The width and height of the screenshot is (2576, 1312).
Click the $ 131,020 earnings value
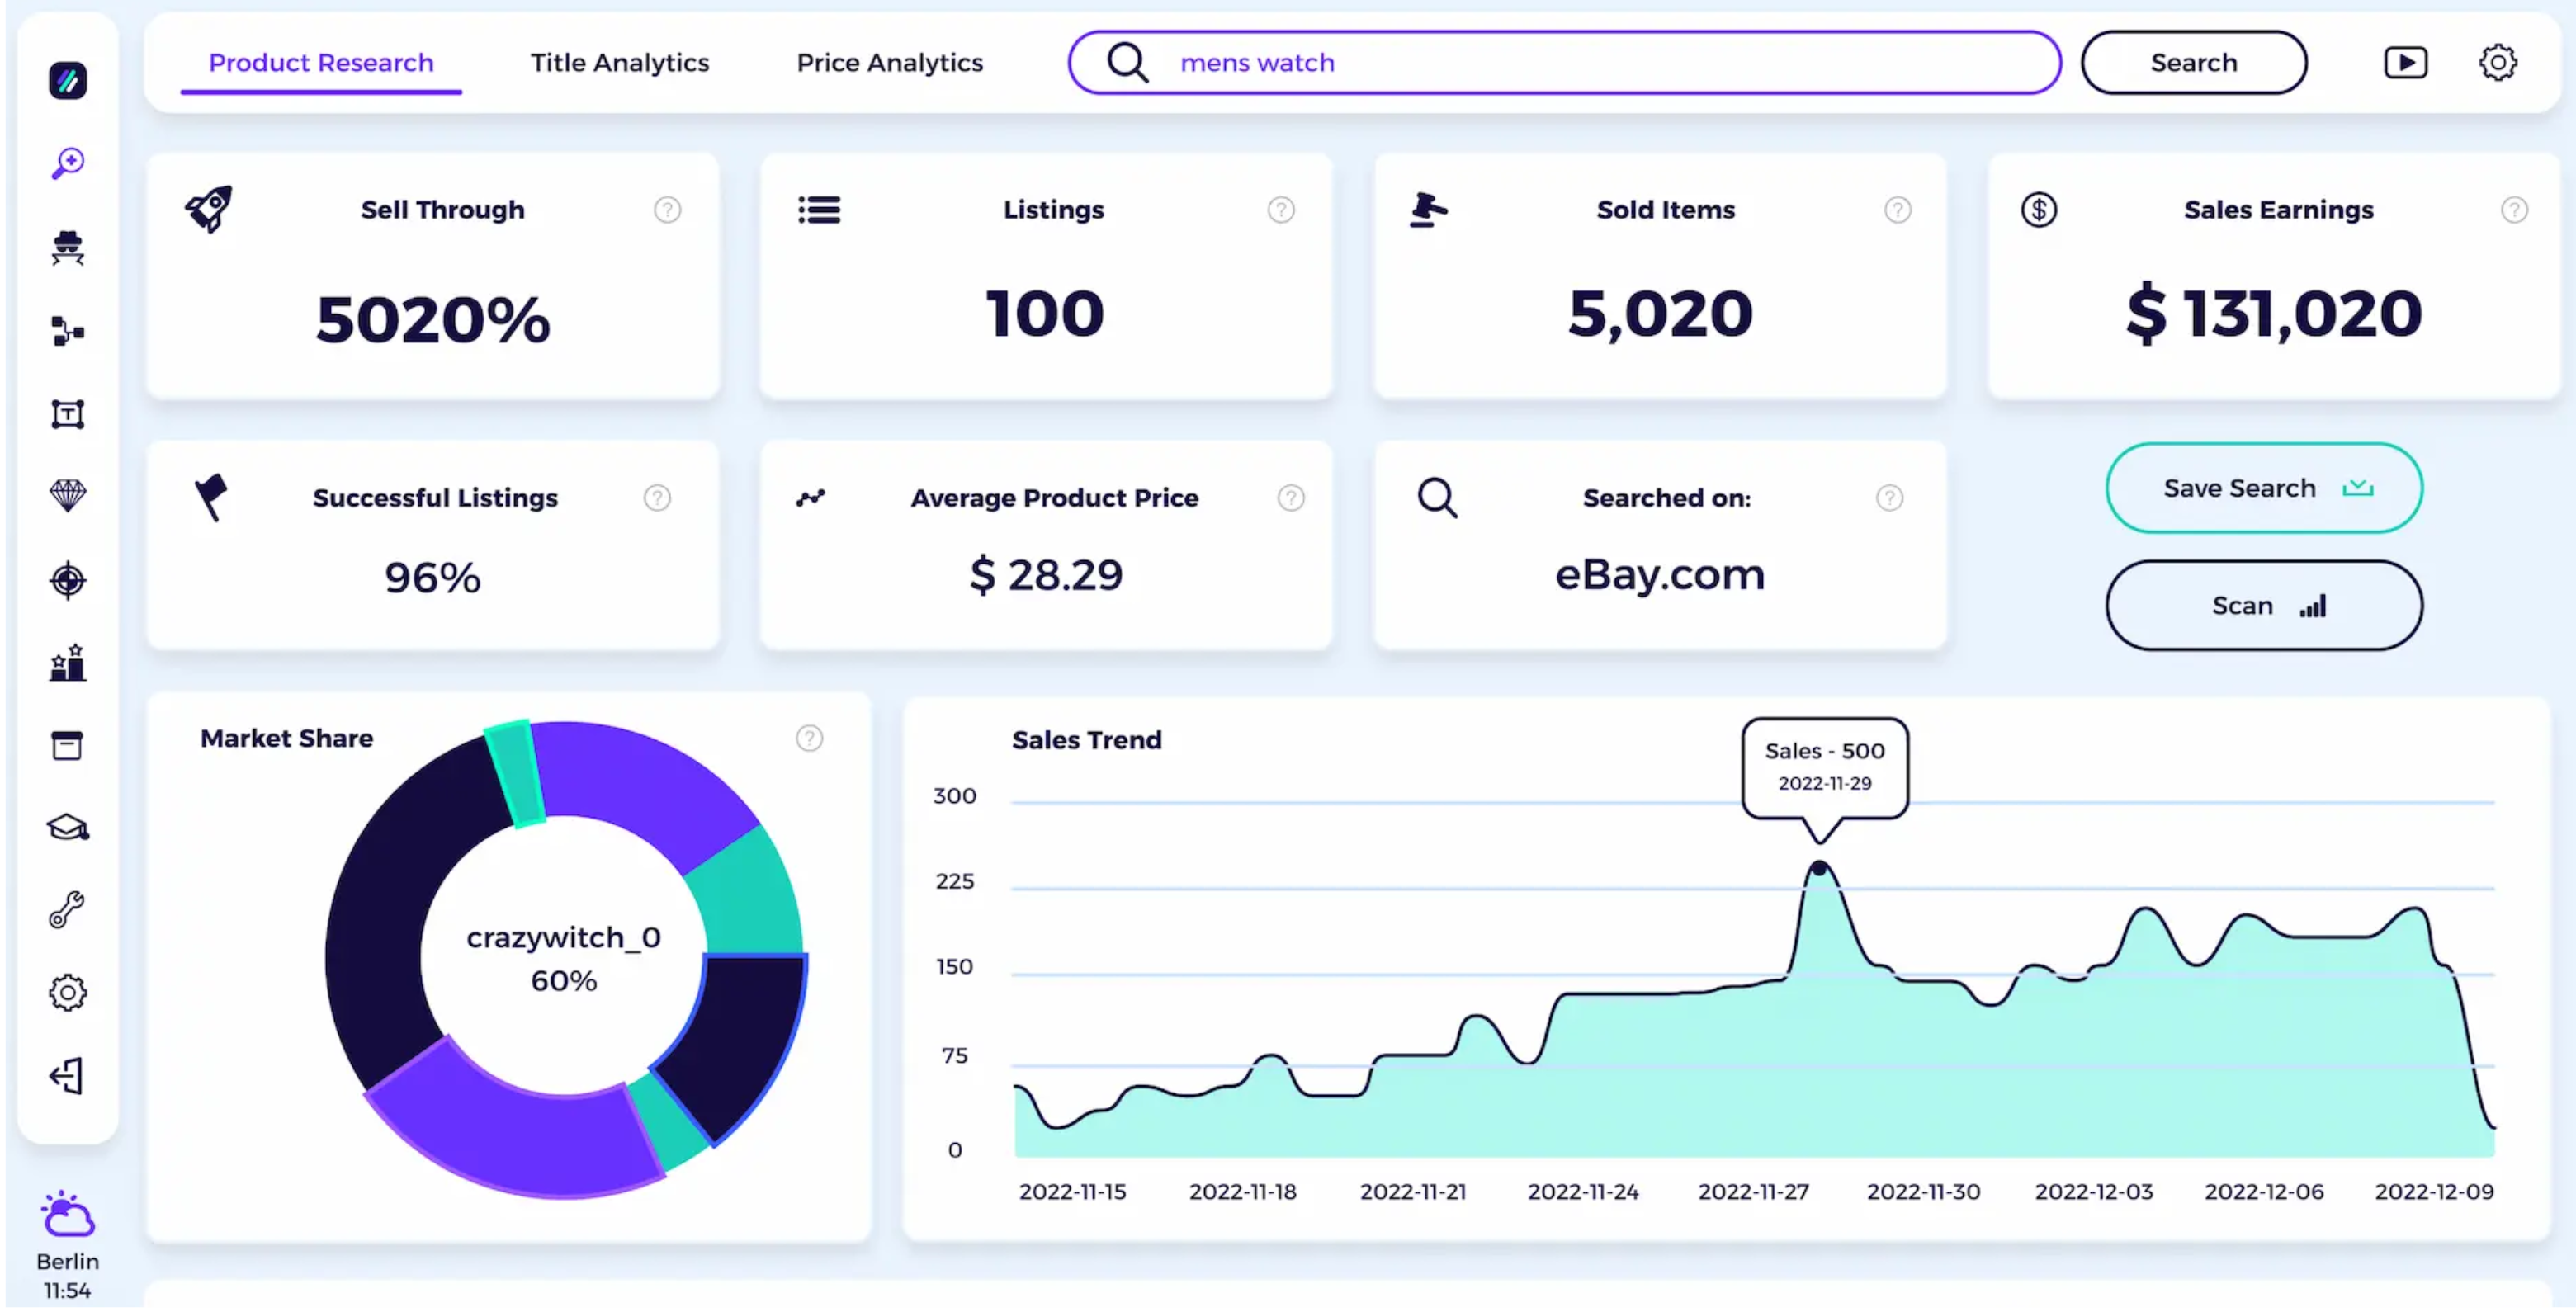[x=2274, y=314]
